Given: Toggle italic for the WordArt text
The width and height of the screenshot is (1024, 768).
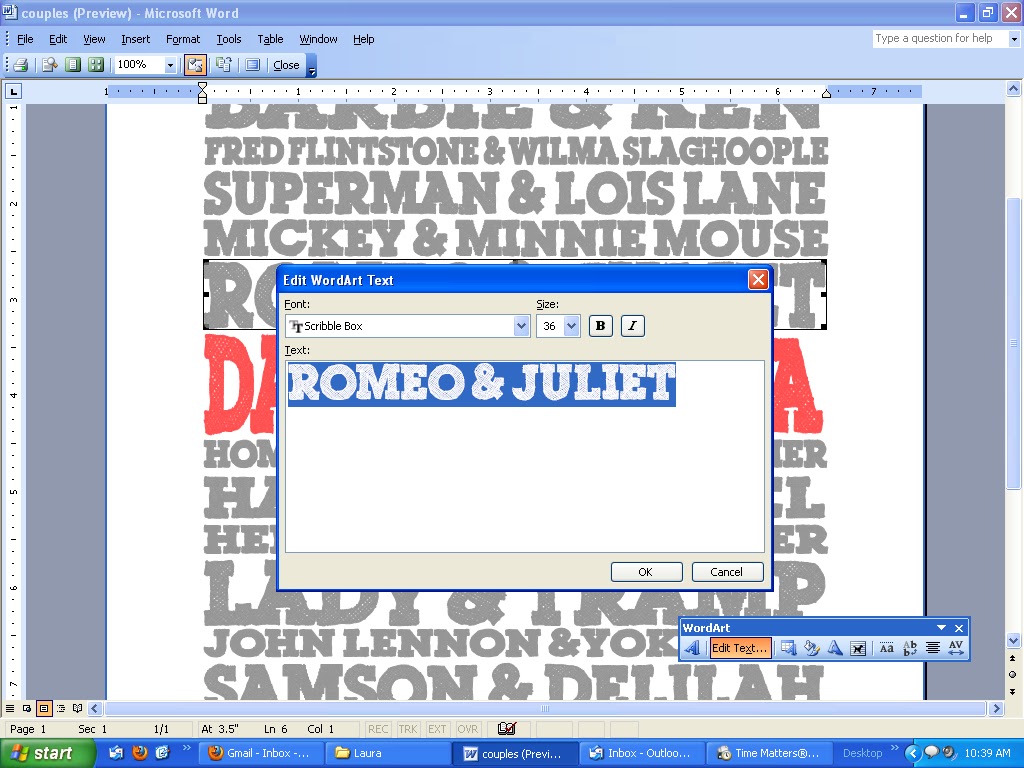Looking at the screenshot, I should (632, 326).
